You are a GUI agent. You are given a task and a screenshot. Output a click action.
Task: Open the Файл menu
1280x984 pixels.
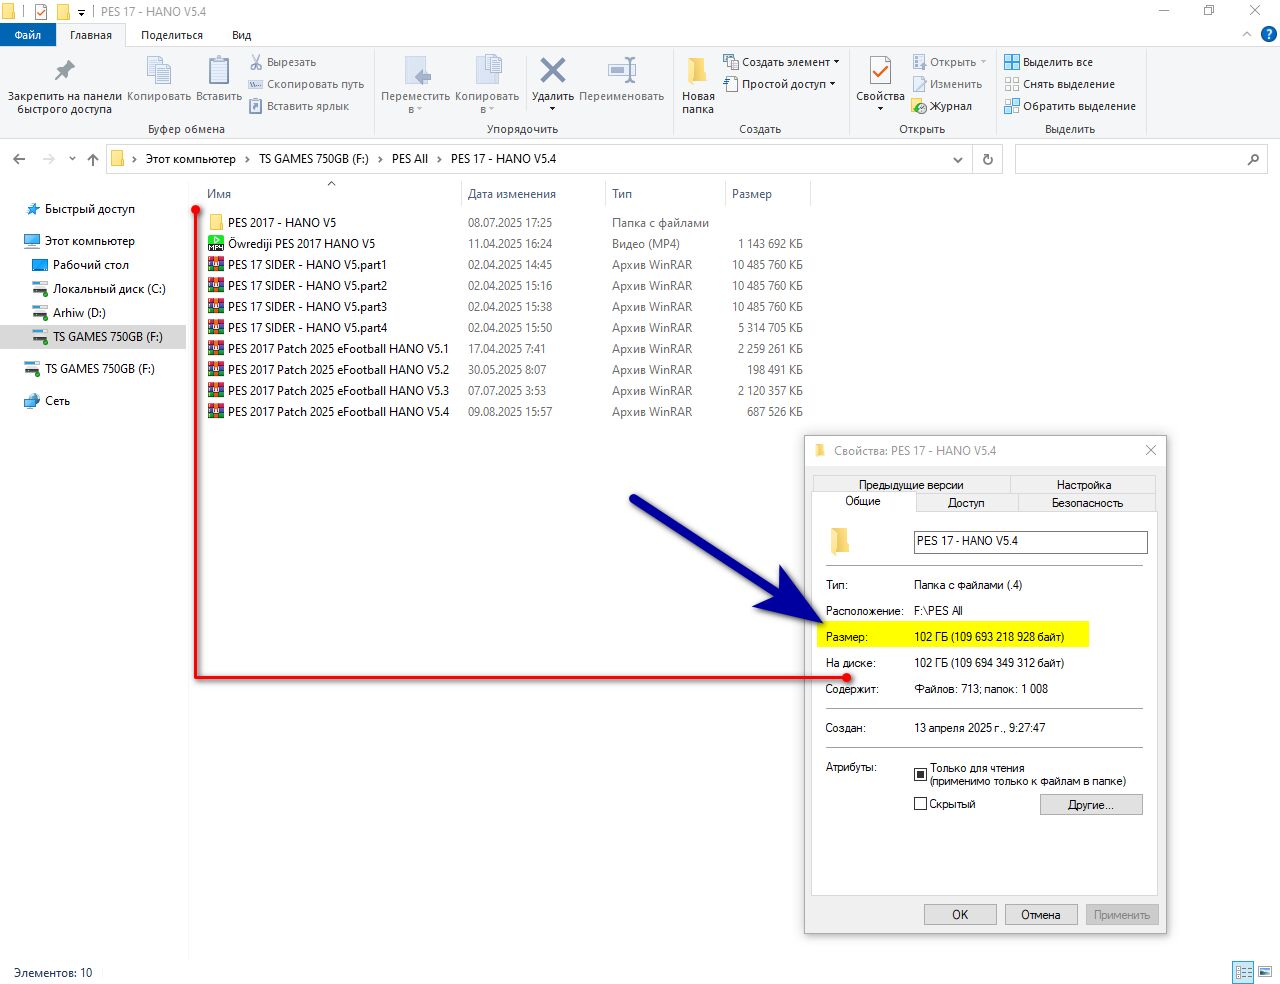click(x=28, y=35)
